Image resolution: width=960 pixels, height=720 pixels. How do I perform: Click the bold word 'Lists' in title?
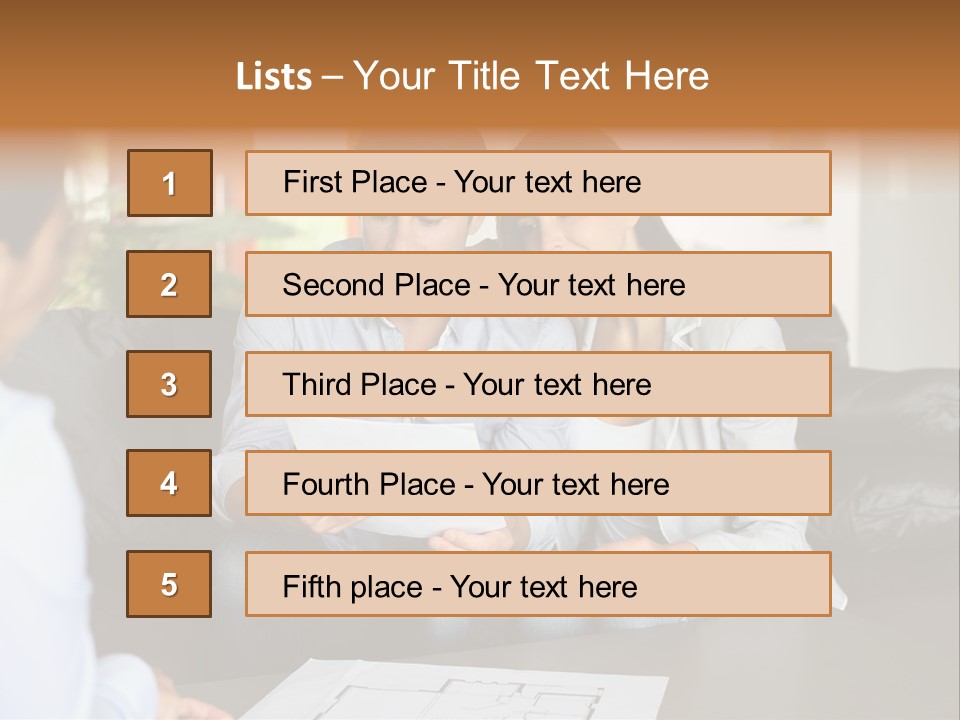[x=274, y=77]
